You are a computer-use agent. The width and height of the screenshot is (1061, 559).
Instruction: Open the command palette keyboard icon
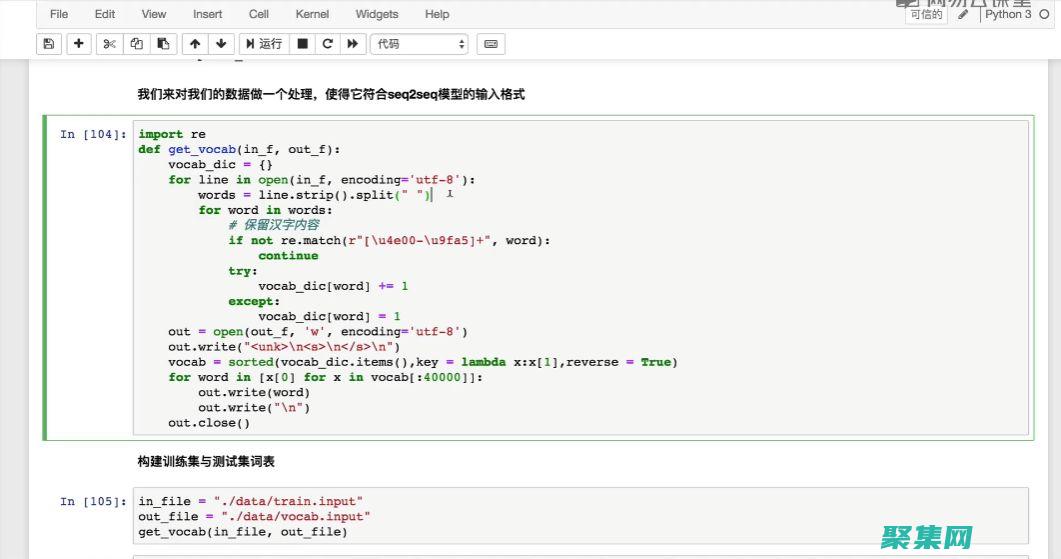point(490,44)
